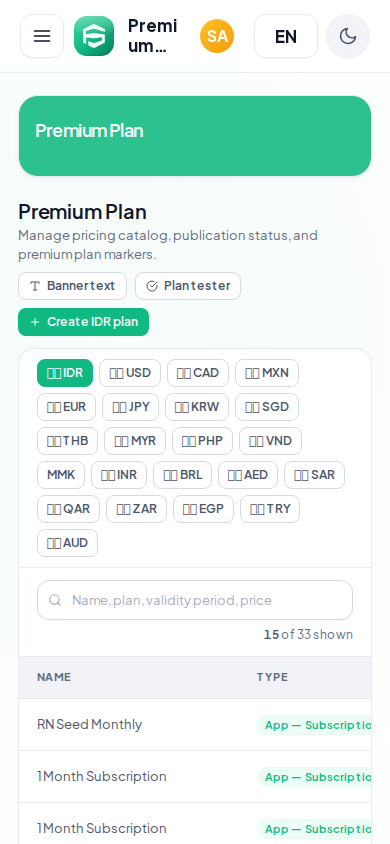This screenshot has height=844, width=390.
Task: Select the IDR currency tab
Action: (65, 373)
